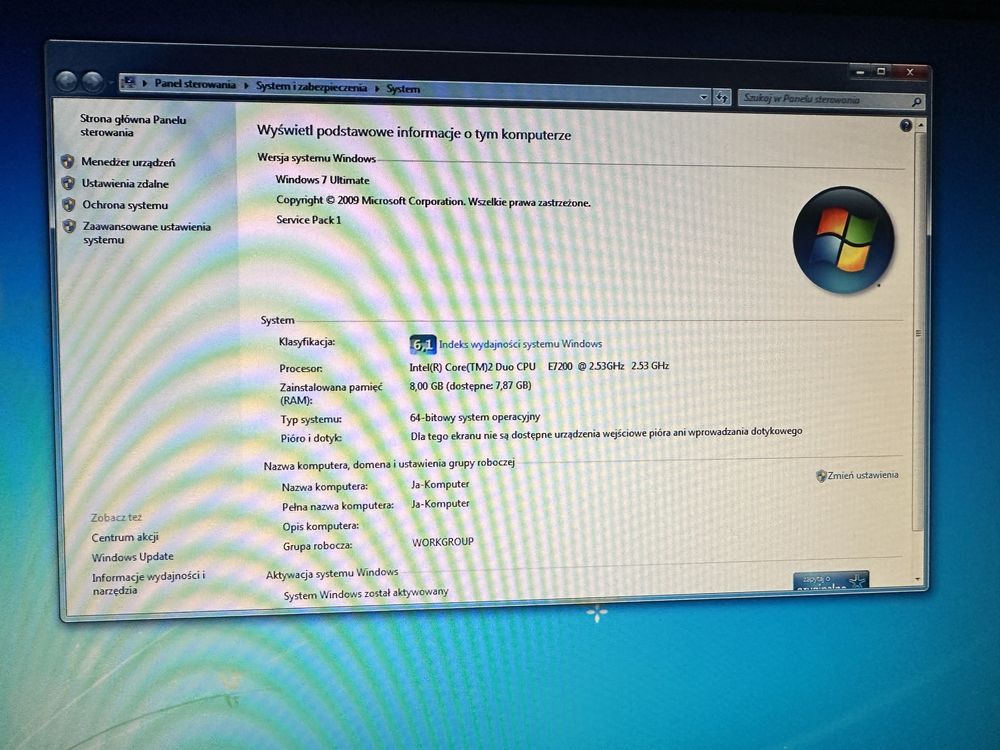Click shield icon beside 'Zmień ustawienia'

[x=821, y=476]
